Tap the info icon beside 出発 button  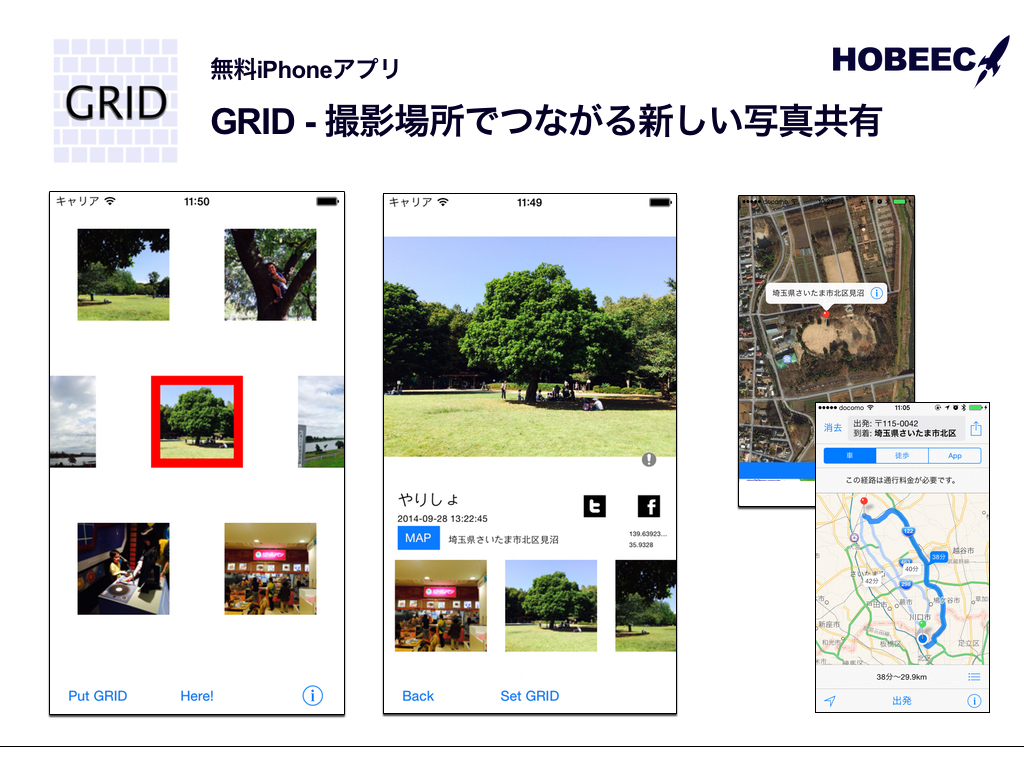tap(974, 701)
